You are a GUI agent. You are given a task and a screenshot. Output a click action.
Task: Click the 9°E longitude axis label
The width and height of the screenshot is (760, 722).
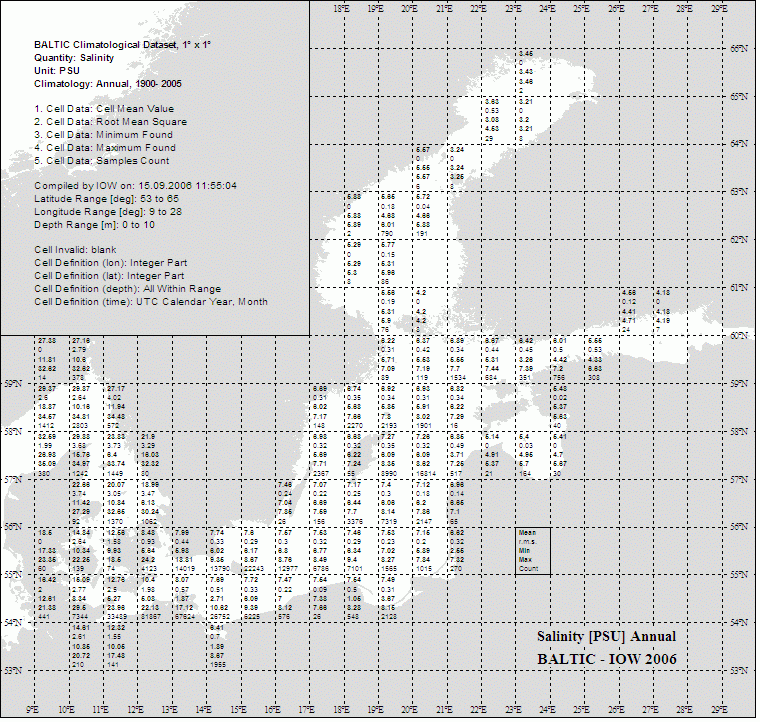tap(32, 711)
